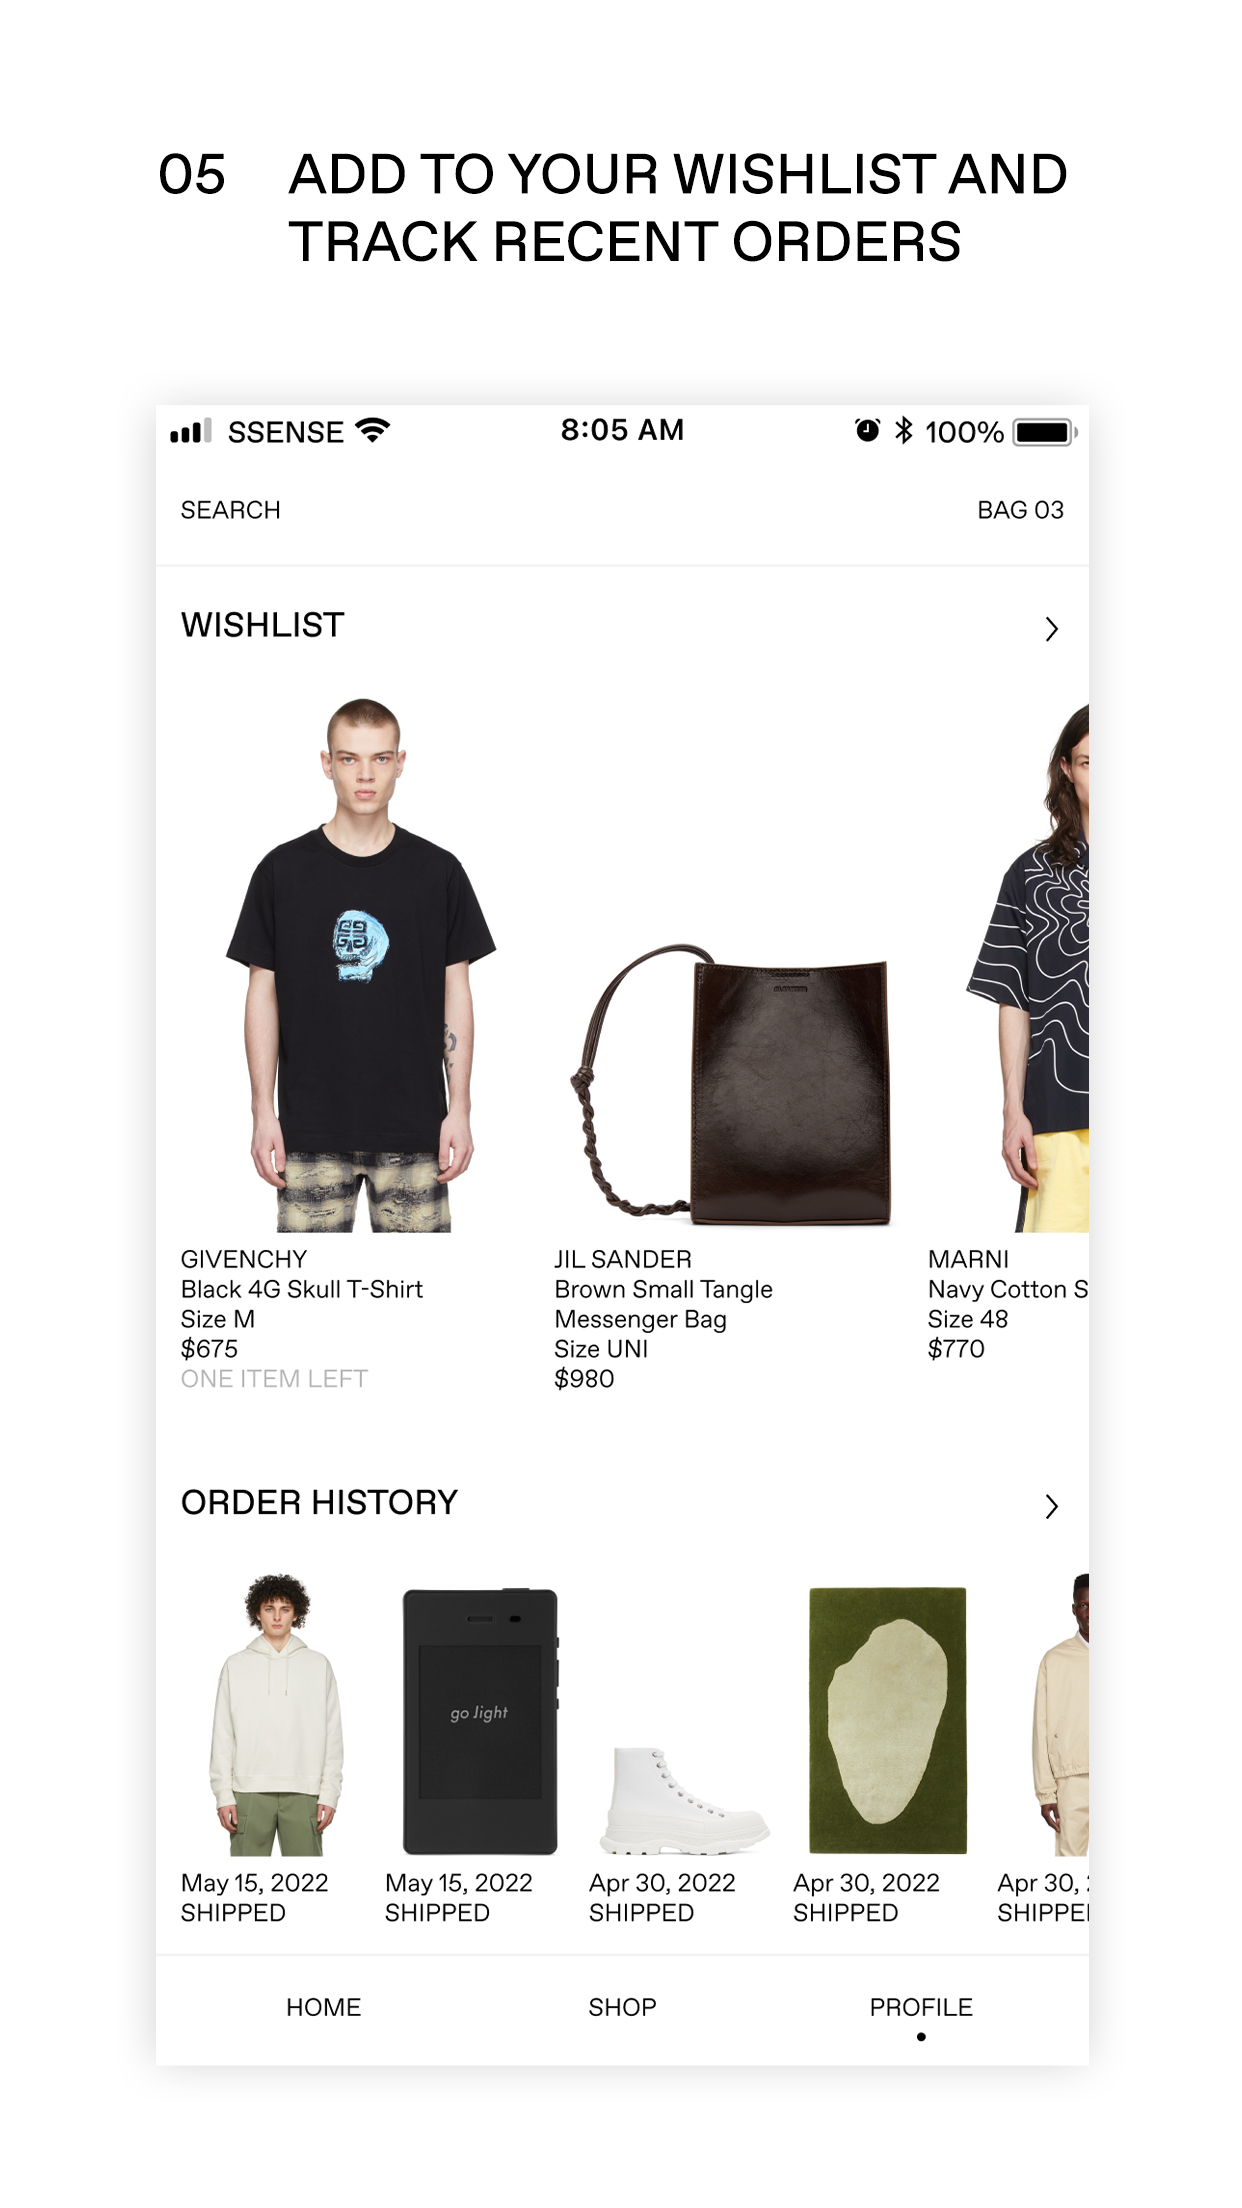The height and width of the screenshot is (2208, 1242).
Task: Tap the battery indicator icon
Action: tap(1045, 432)
